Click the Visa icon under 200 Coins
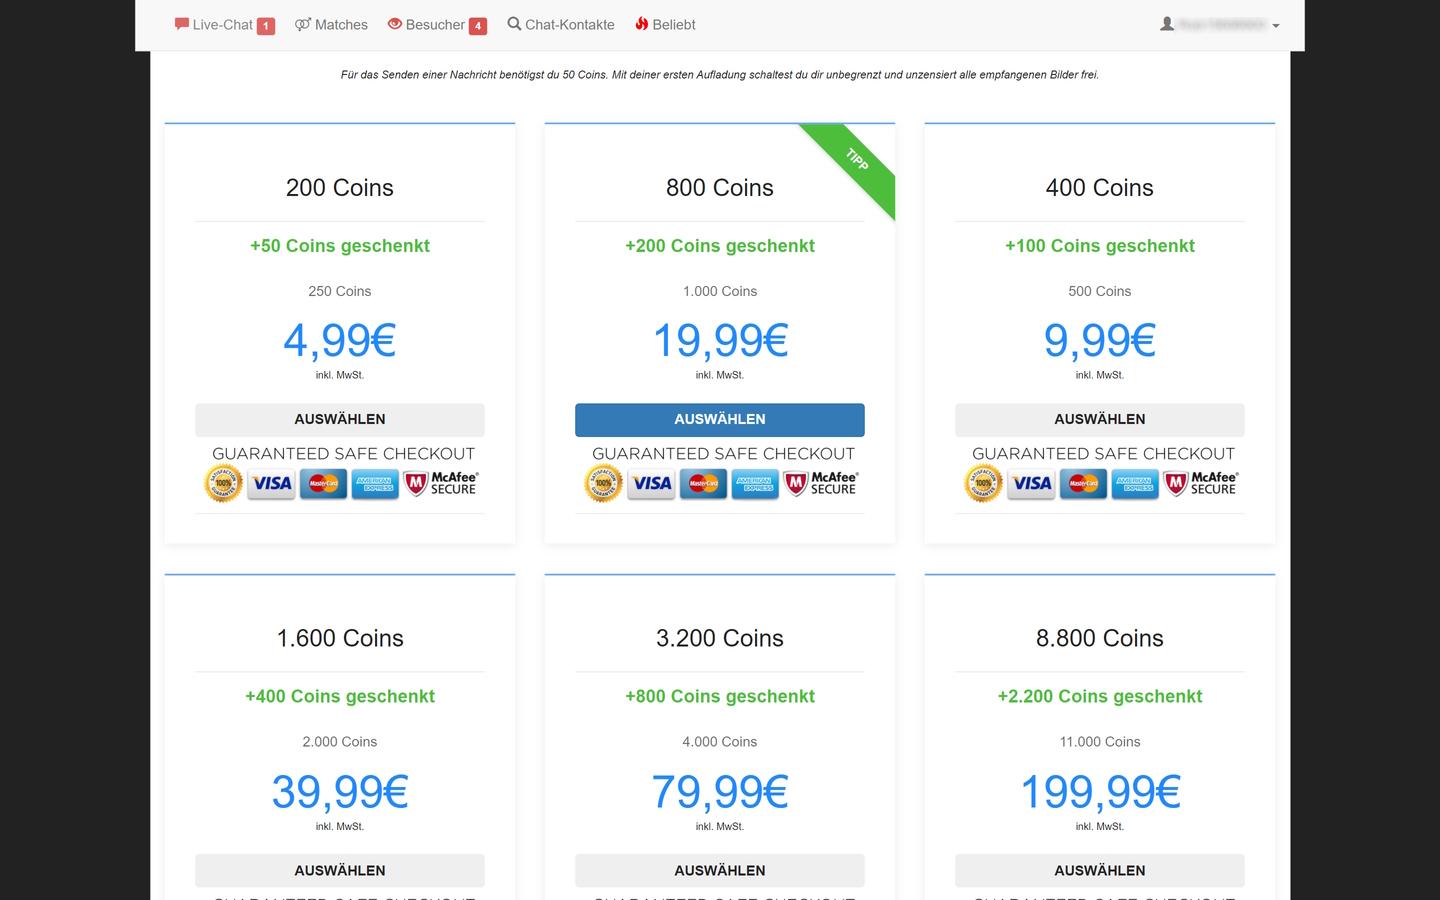This screenshot has height=900, width=1440. coord(271,483)
